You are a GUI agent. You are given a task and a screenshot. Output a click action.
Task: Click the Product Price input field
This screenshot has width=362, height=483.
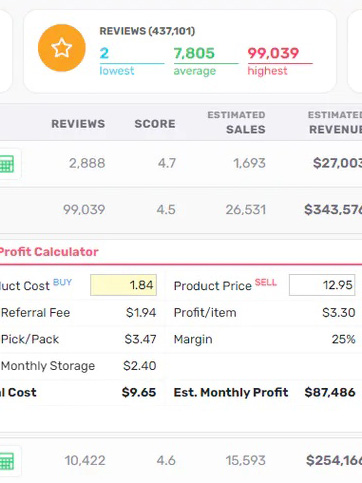coord(322,285)
